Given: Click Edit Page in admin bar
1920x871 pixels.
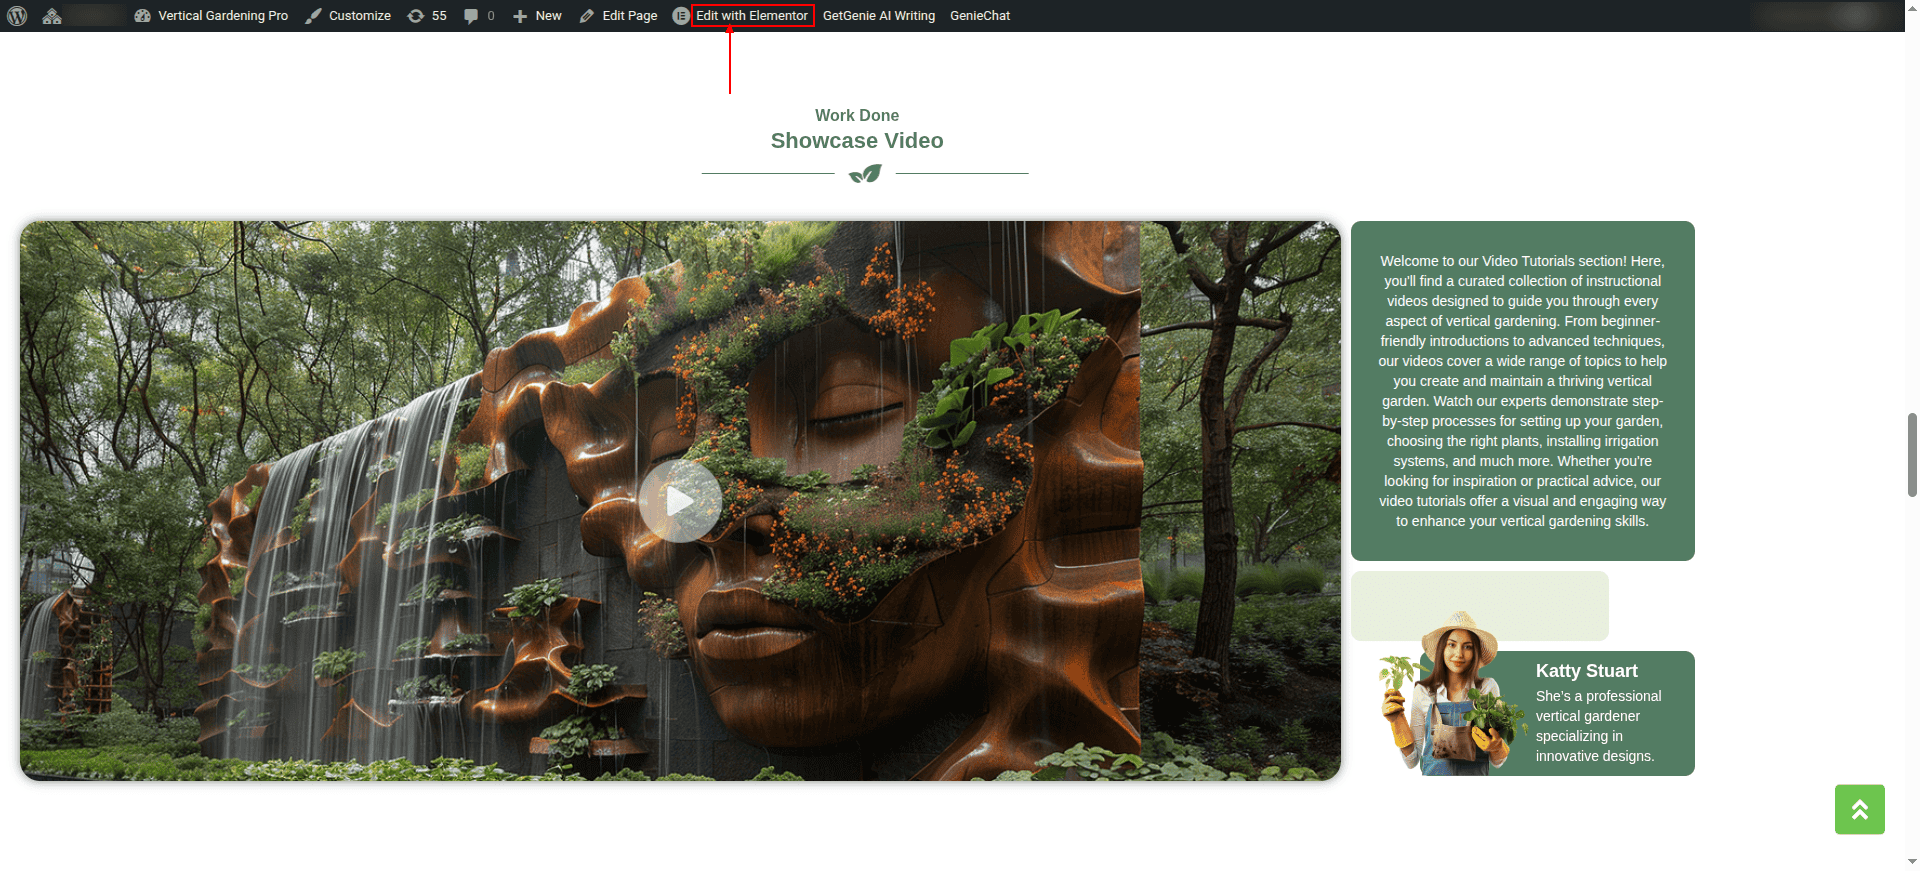Looking at the screenshot, I should click(618, 16).
